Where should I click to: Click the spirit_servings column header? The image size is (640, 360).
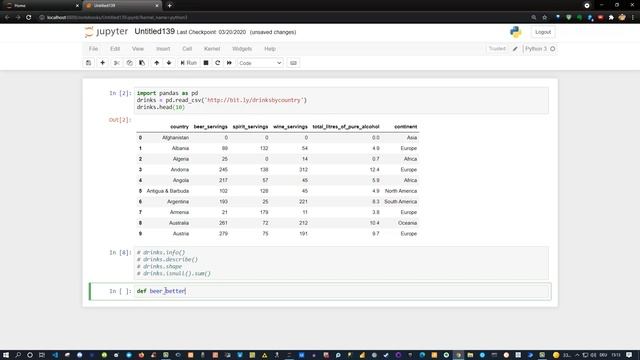[250, 127]
